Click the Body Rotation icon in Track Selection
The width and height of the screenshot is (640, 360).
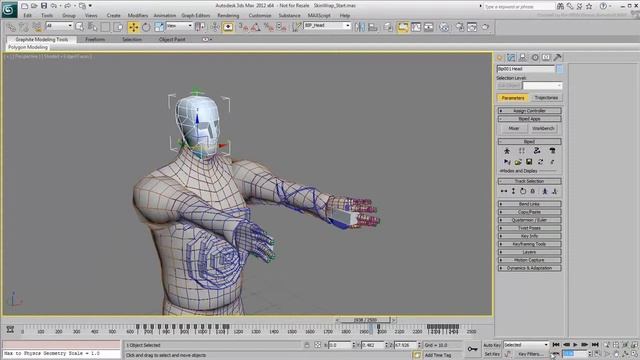[x=523, y=191]
